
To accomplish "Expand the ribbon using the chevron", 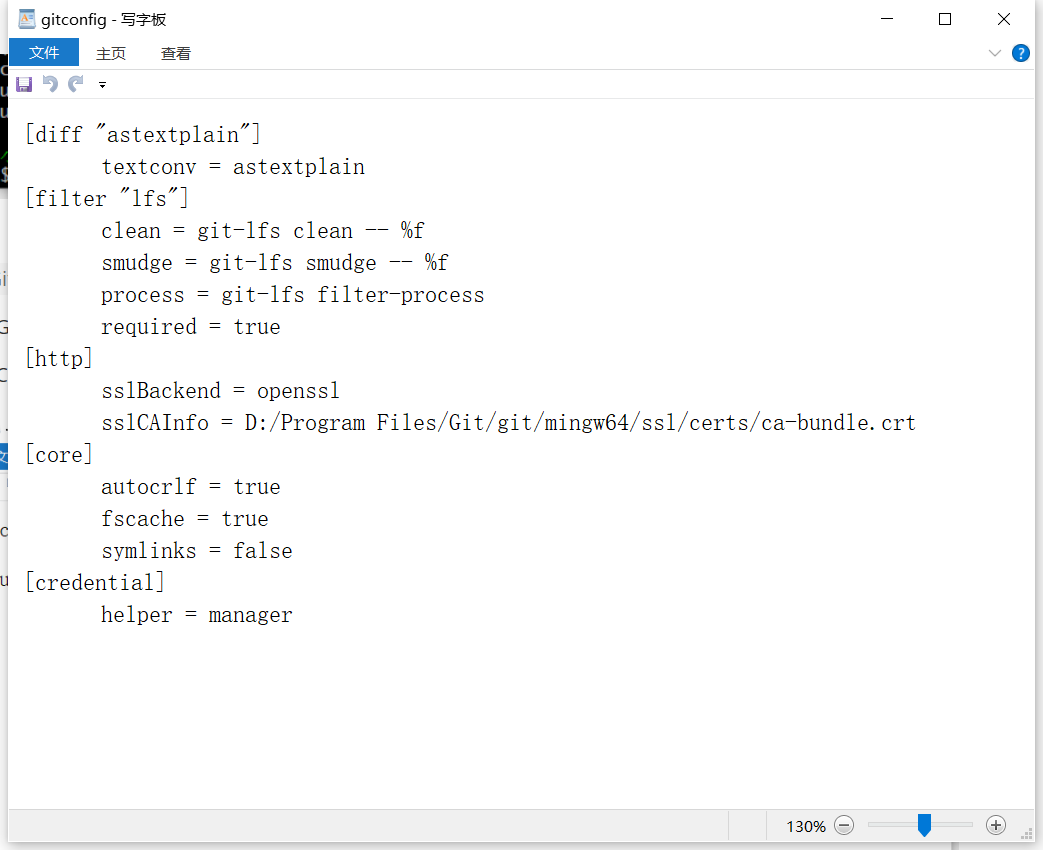I will 995,53.
